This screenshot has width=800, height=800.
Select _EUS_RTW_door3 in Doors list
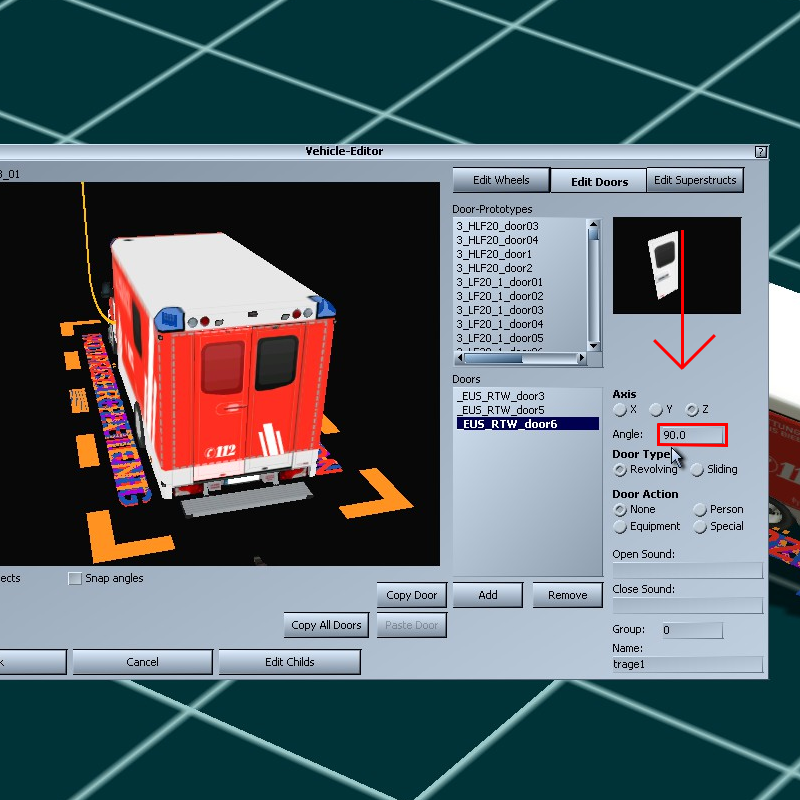point(501,396)
